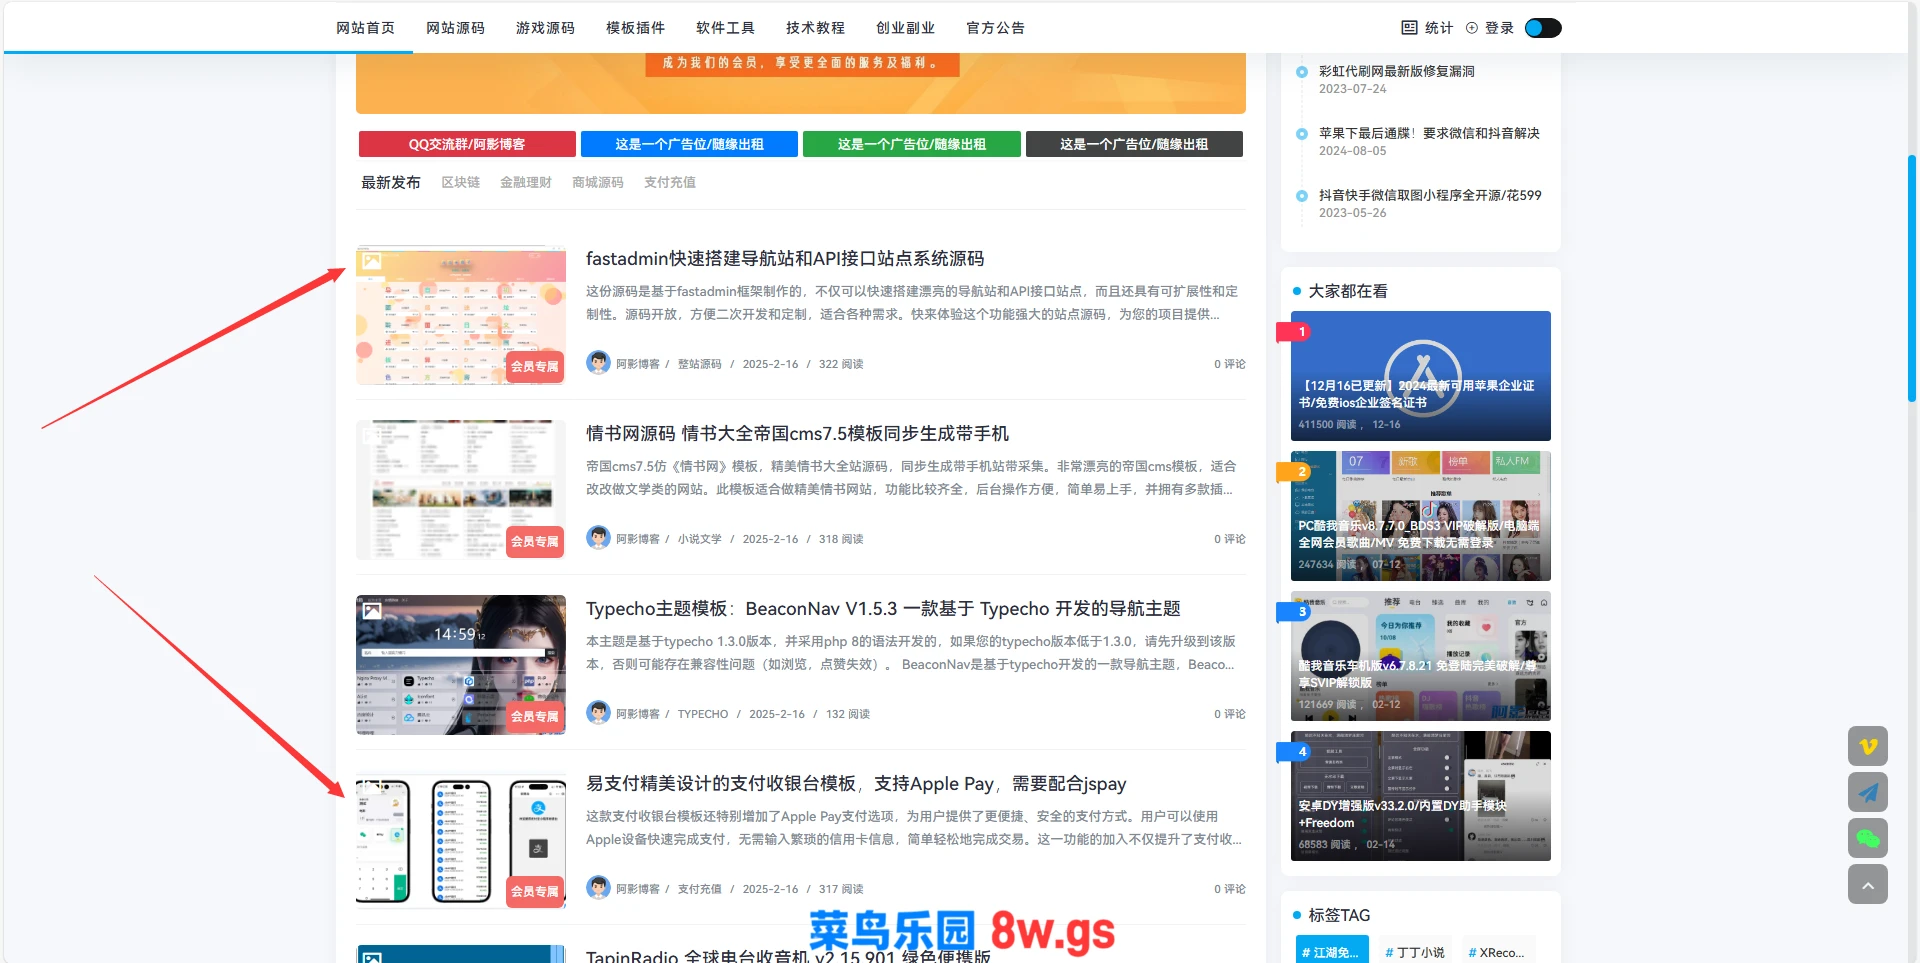Click timeline dot beside 彩虹代刷网 entry
Image resolution: width=1920 pixels, height=963 pixels.
click(1301, 72)
